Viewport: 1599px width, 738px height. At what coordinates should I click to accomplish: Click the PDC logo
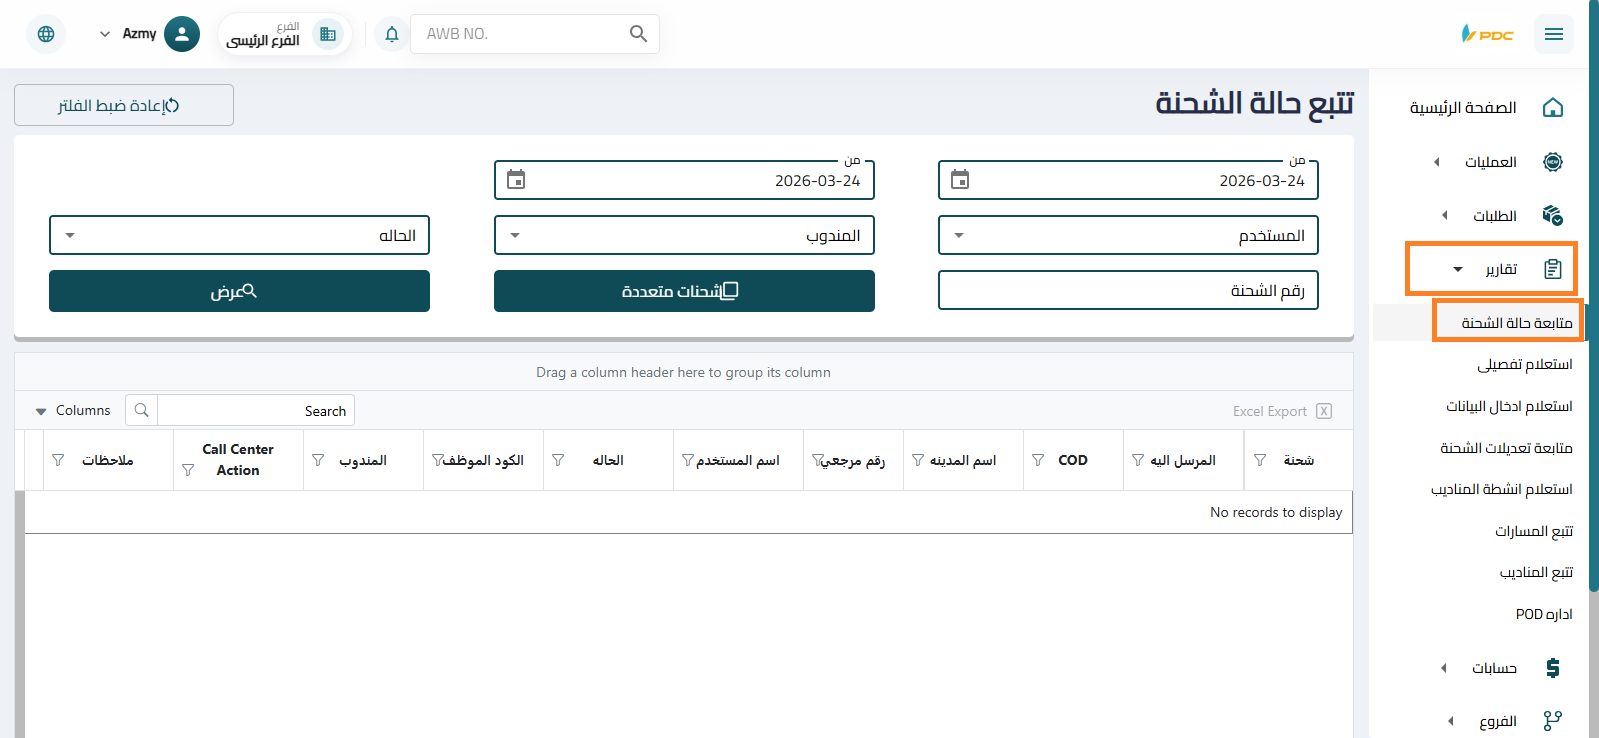pos(1487,34)
